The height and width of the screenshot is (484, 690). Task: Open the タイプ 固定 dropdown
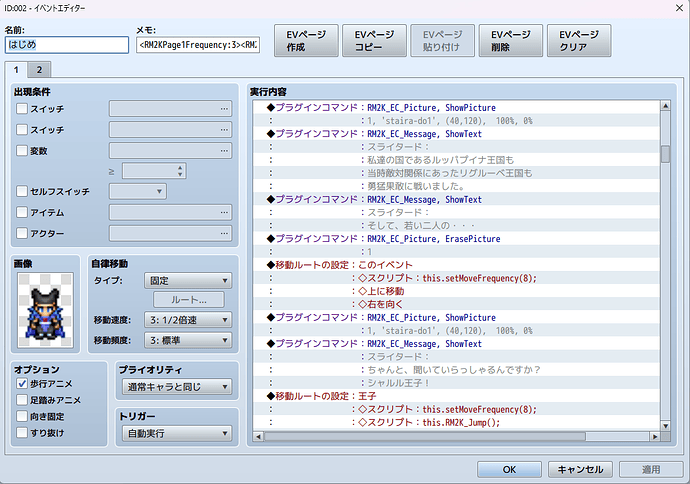(x=188, y=281)
